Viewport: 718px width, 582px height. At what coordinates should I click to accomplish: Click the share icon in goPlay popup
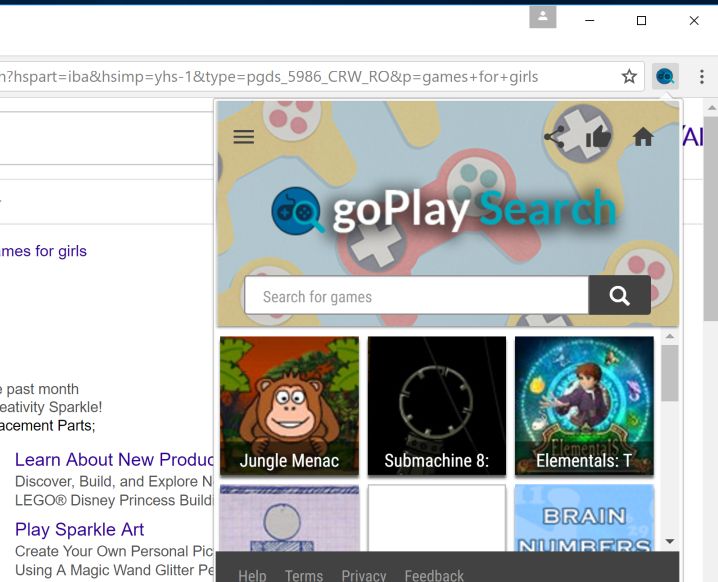(554, 136)
